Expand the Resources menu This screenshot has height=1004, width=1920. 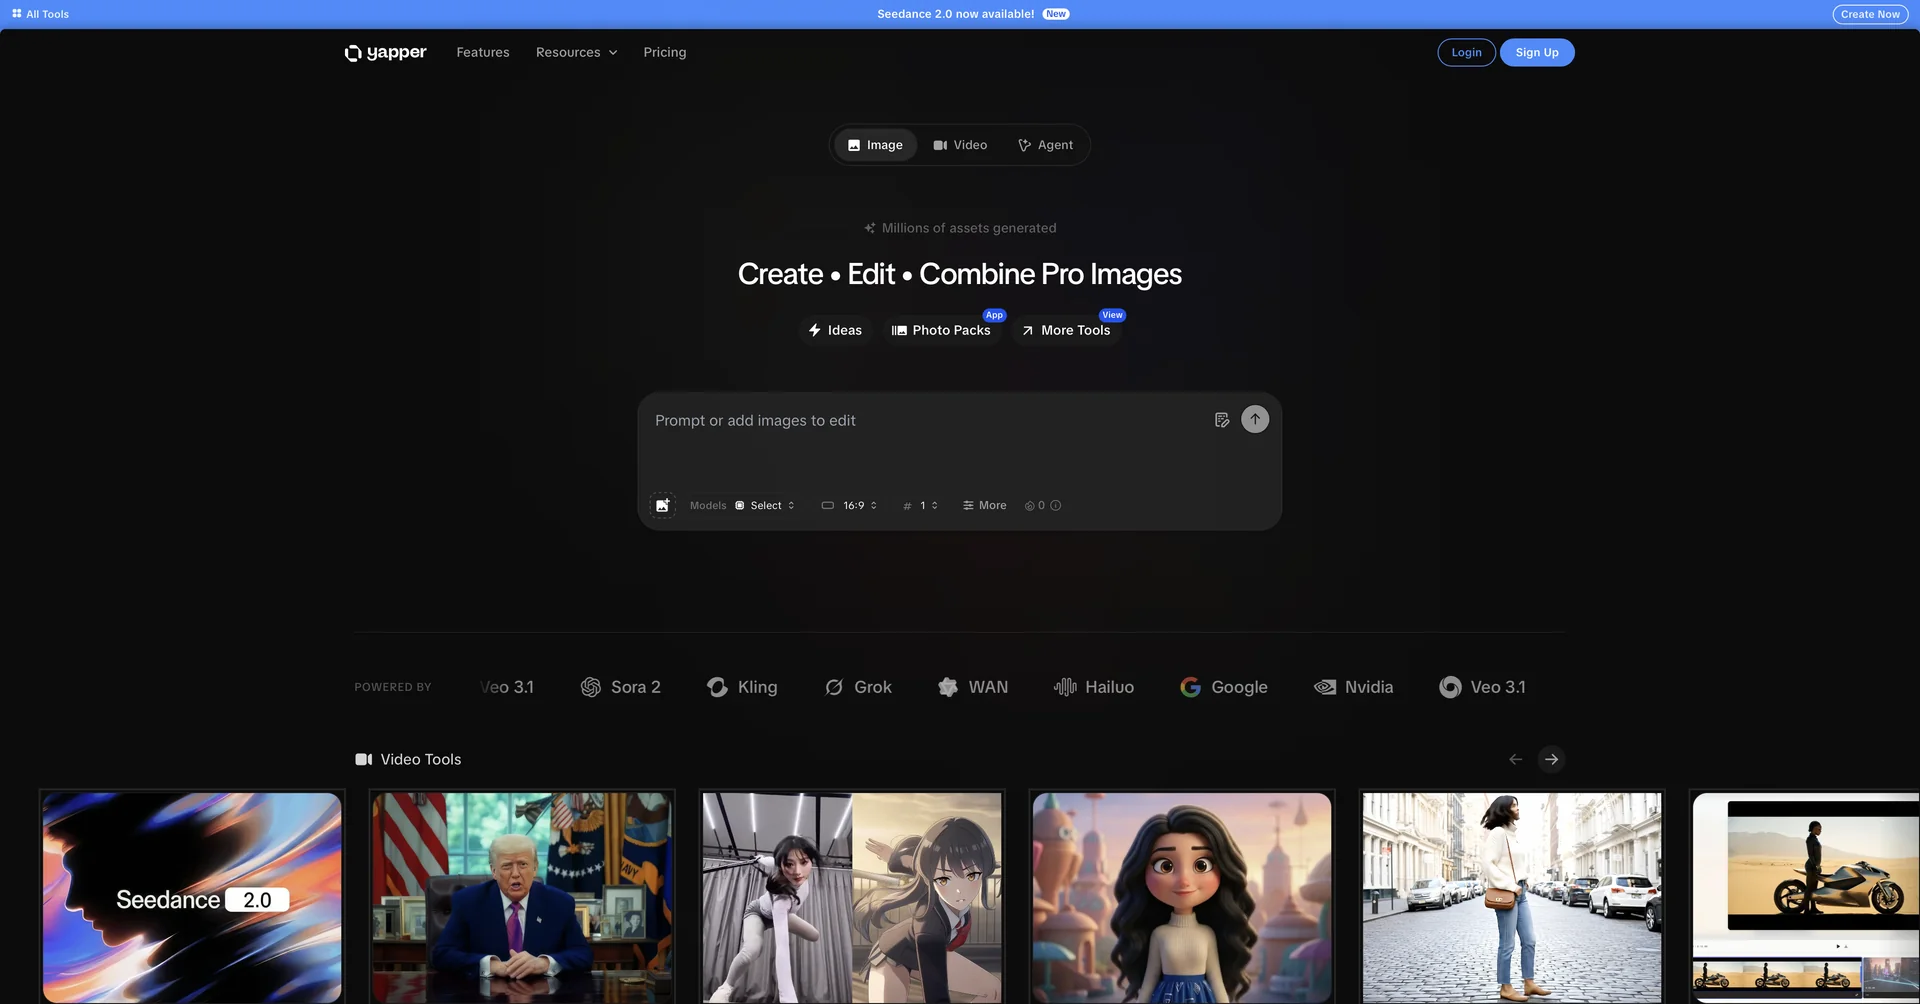[576, 53]
